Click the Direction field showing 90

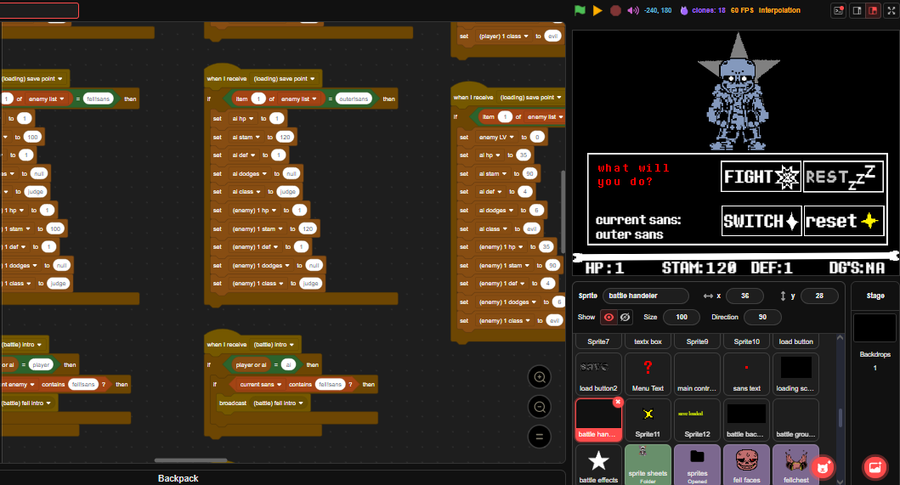[x=762, y=317]
